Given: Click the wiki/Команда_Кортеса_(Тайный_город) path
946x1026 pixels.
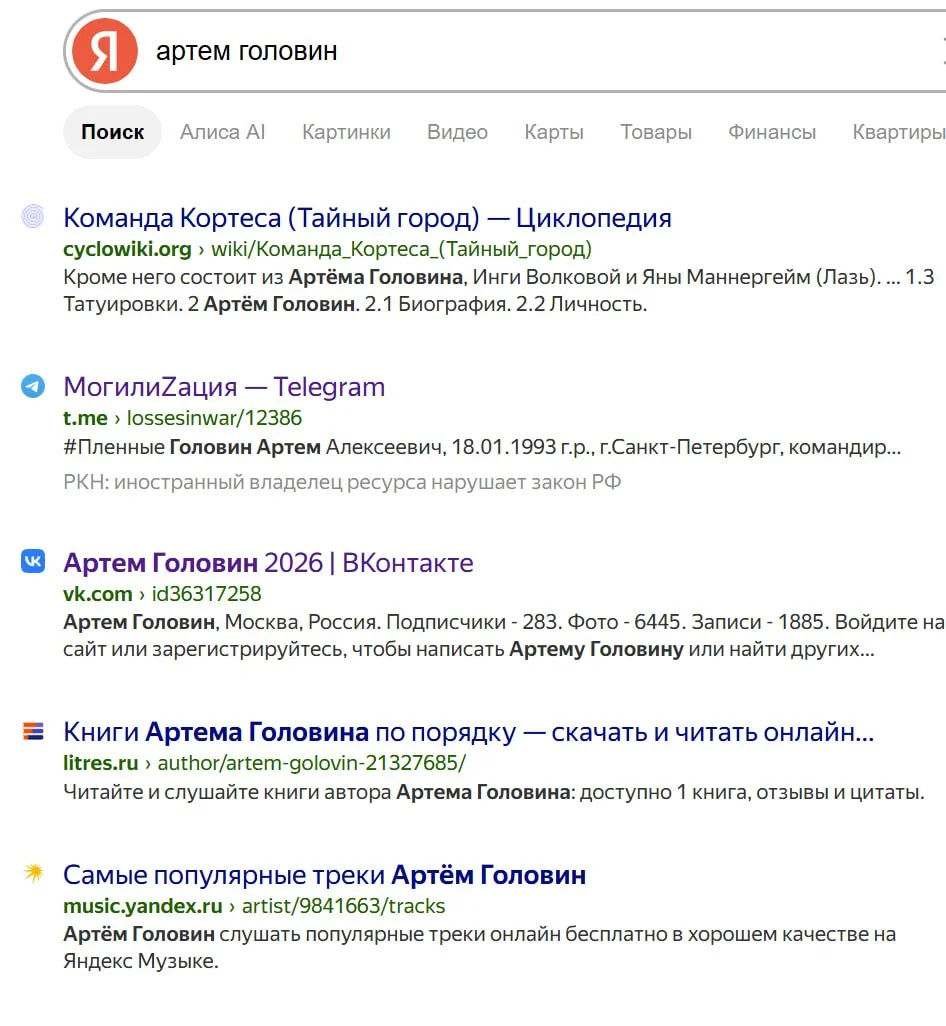Looking at the screenshot, I should coord(402,249).
